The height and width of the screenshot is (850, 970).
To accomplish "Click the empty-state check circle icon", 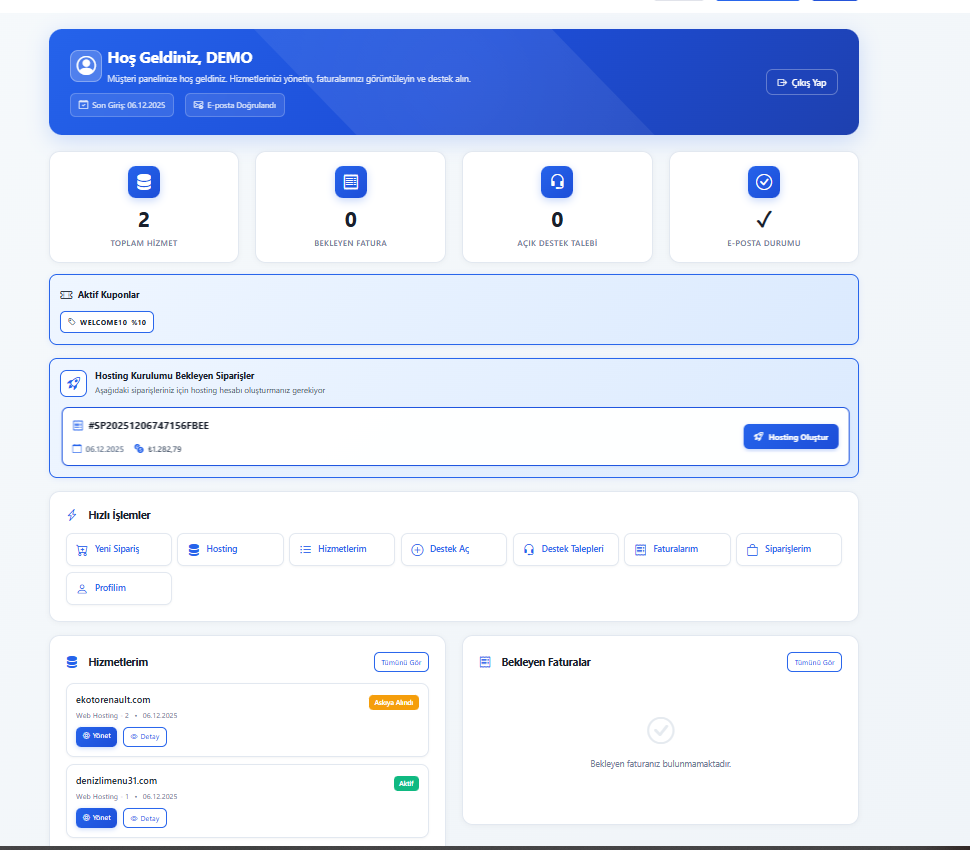I will pyautogui.click(x=661, y=731).
